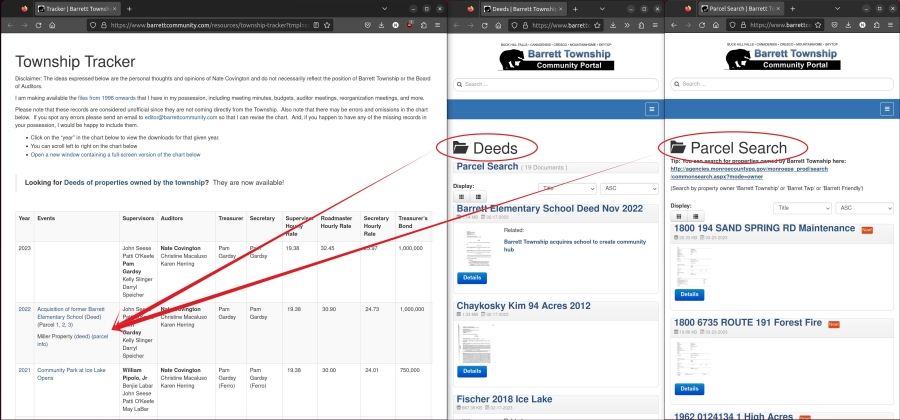
Task: Open Firefox menu in the Parcel Search window
Action: 890,25
